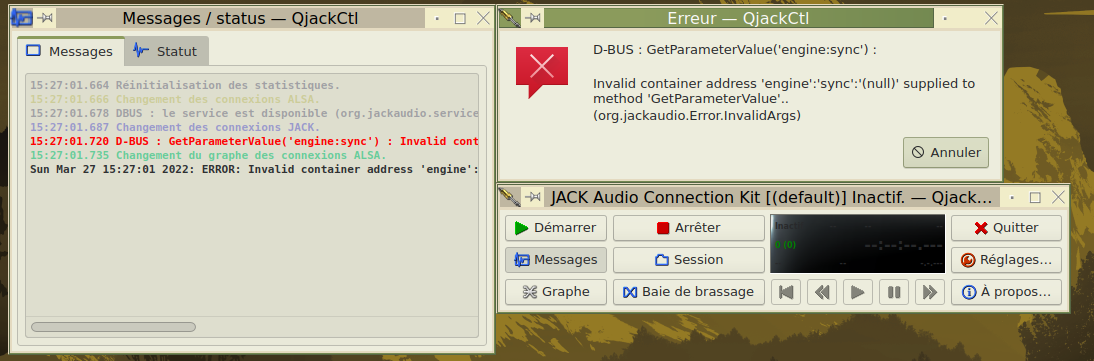
Task: Click the Réglages round settings icon
Action: tap(968, 260)
